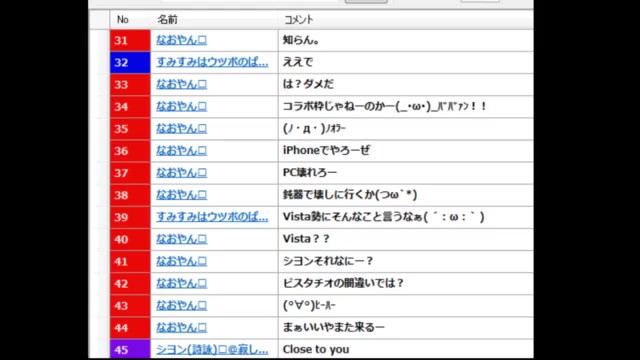This screenshot has height=360, width=640.
Task: Click the すみすみはウツボのば… name in row 32
Action: tap(212, 62)
